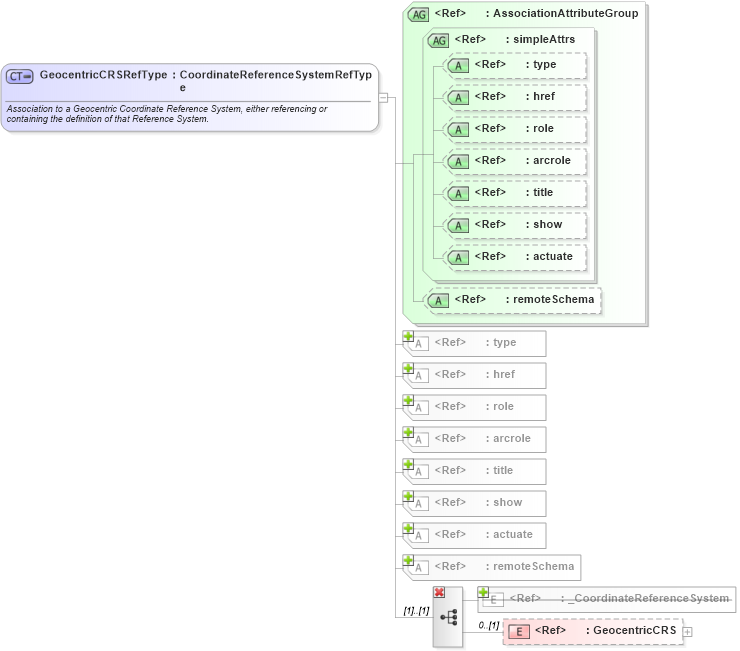This screenshot has height=651, width=740.
Task: Click greyed ': actuate' attribute text
Action: click(x=509, y=534)
